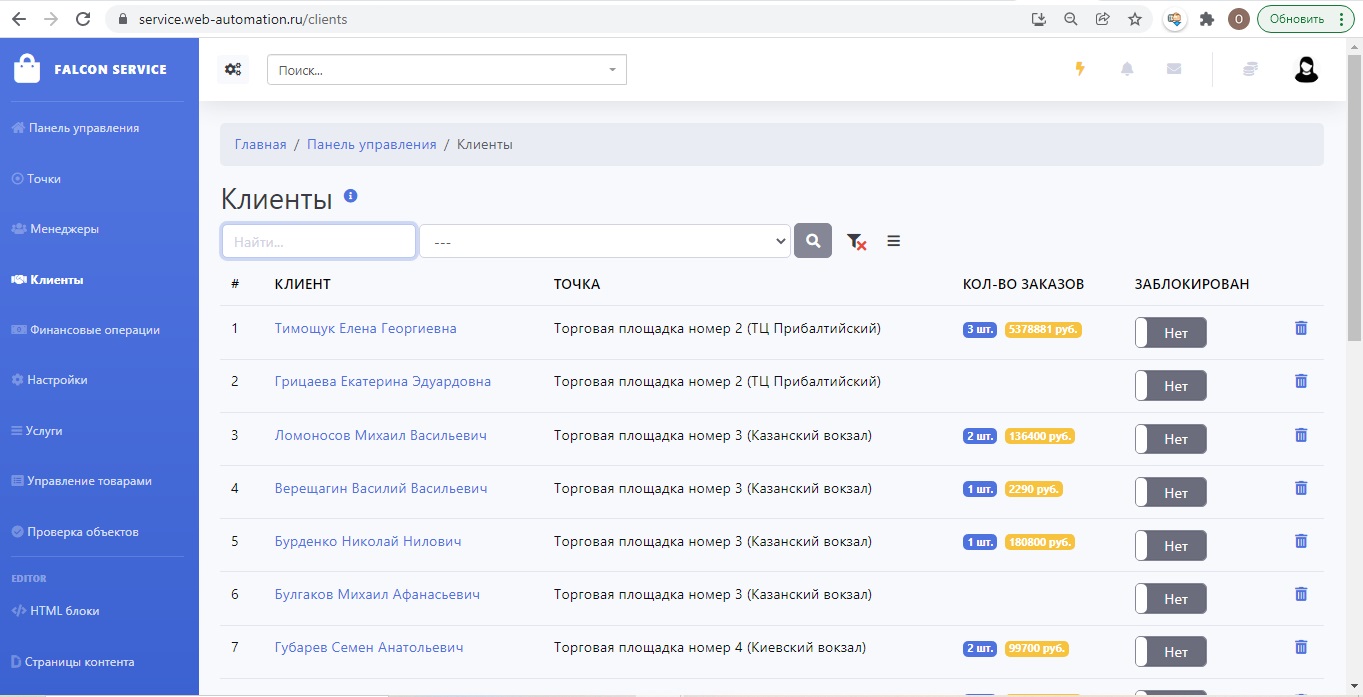The width and height of the screenshot is (1363, 697).
Task: Click the coins balance icon
Action: (x=1250, y=69)
